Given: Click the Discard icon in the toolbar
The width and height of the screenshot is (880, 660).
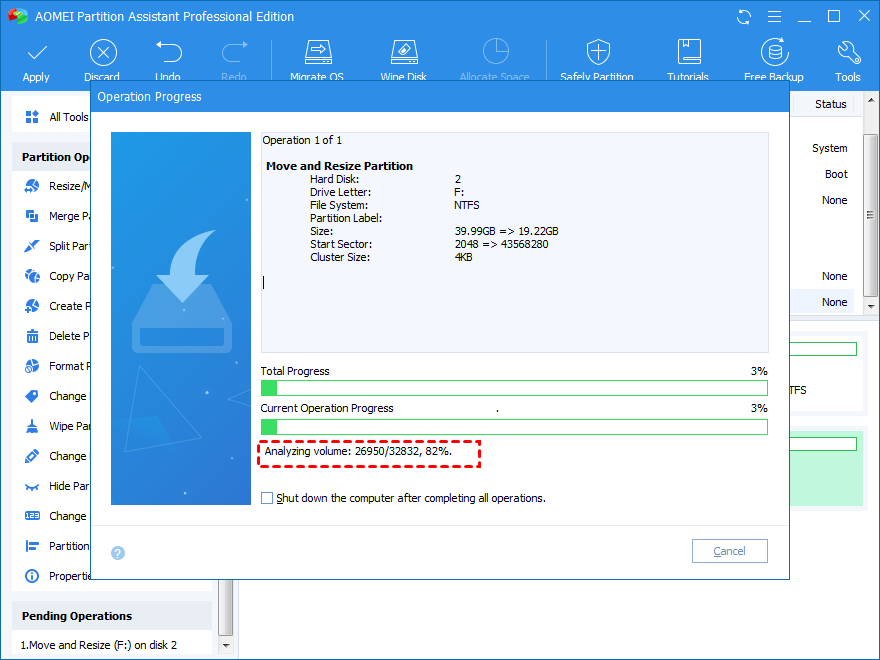Looking at the screenshot, I should [x=103, y=53].
